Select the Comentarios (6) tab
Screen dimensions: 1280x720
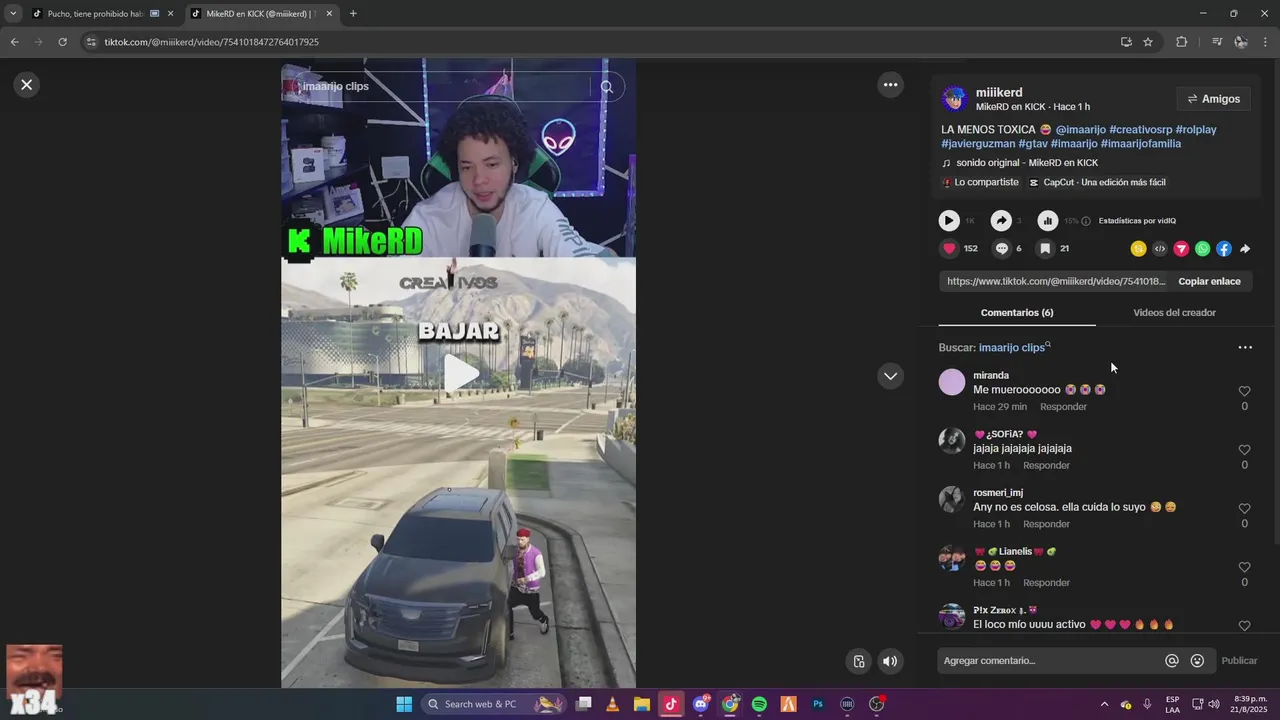pyautogui.click(x=1017, y=313)
